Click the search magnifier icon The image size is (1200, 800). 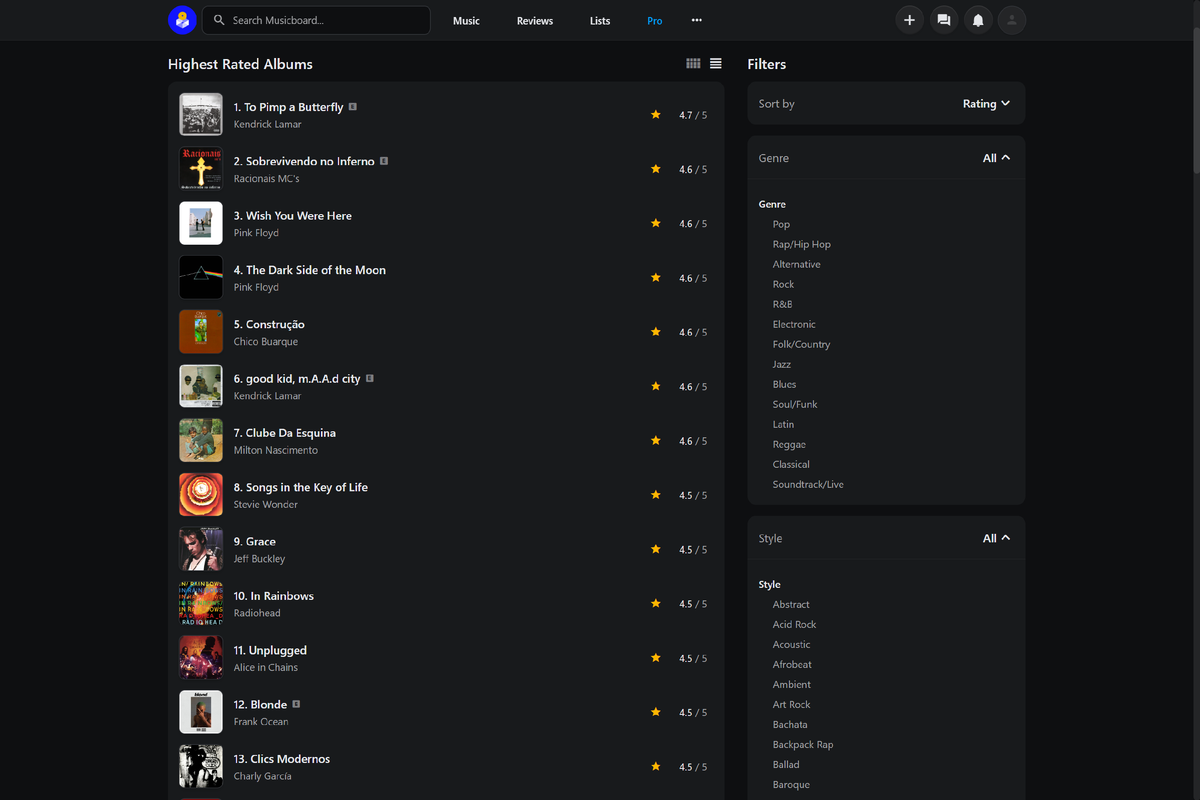pos(219,20)
